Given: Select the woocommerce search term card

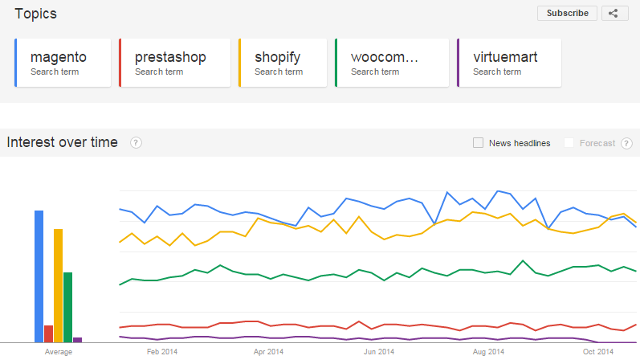Looking at the screenshot, I should pos(392,63).
